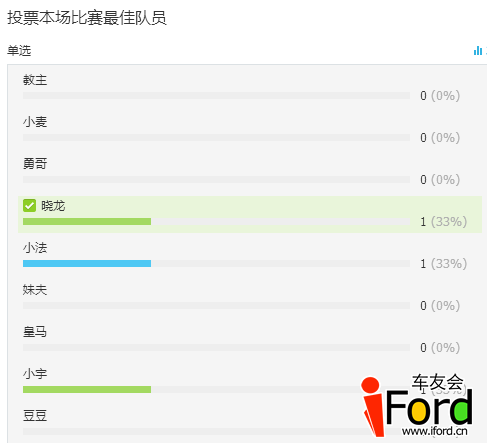Click the blue bar chart statistics icon

coord(478,51)
